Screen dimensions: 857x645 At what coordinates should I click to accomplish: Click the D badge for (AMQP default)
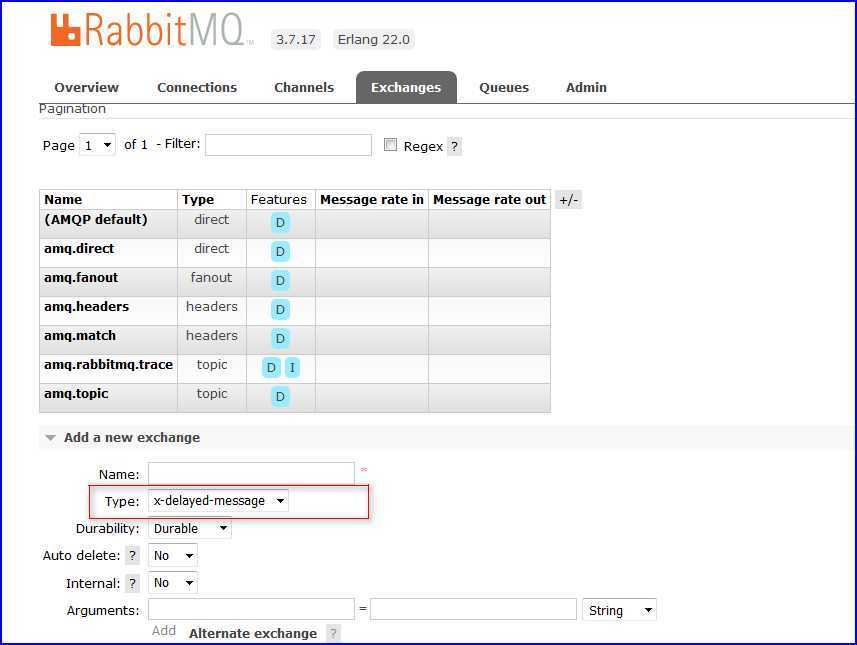[x=280, y=222]
